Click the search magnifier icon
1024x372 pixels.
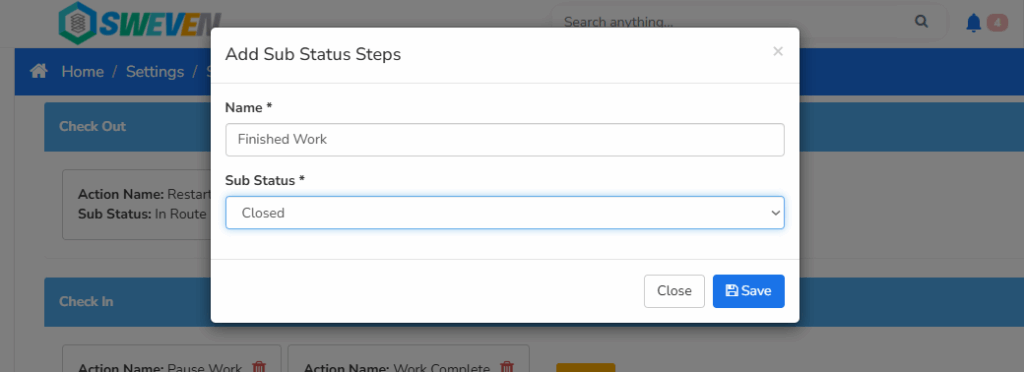click(x=921, y=22)
